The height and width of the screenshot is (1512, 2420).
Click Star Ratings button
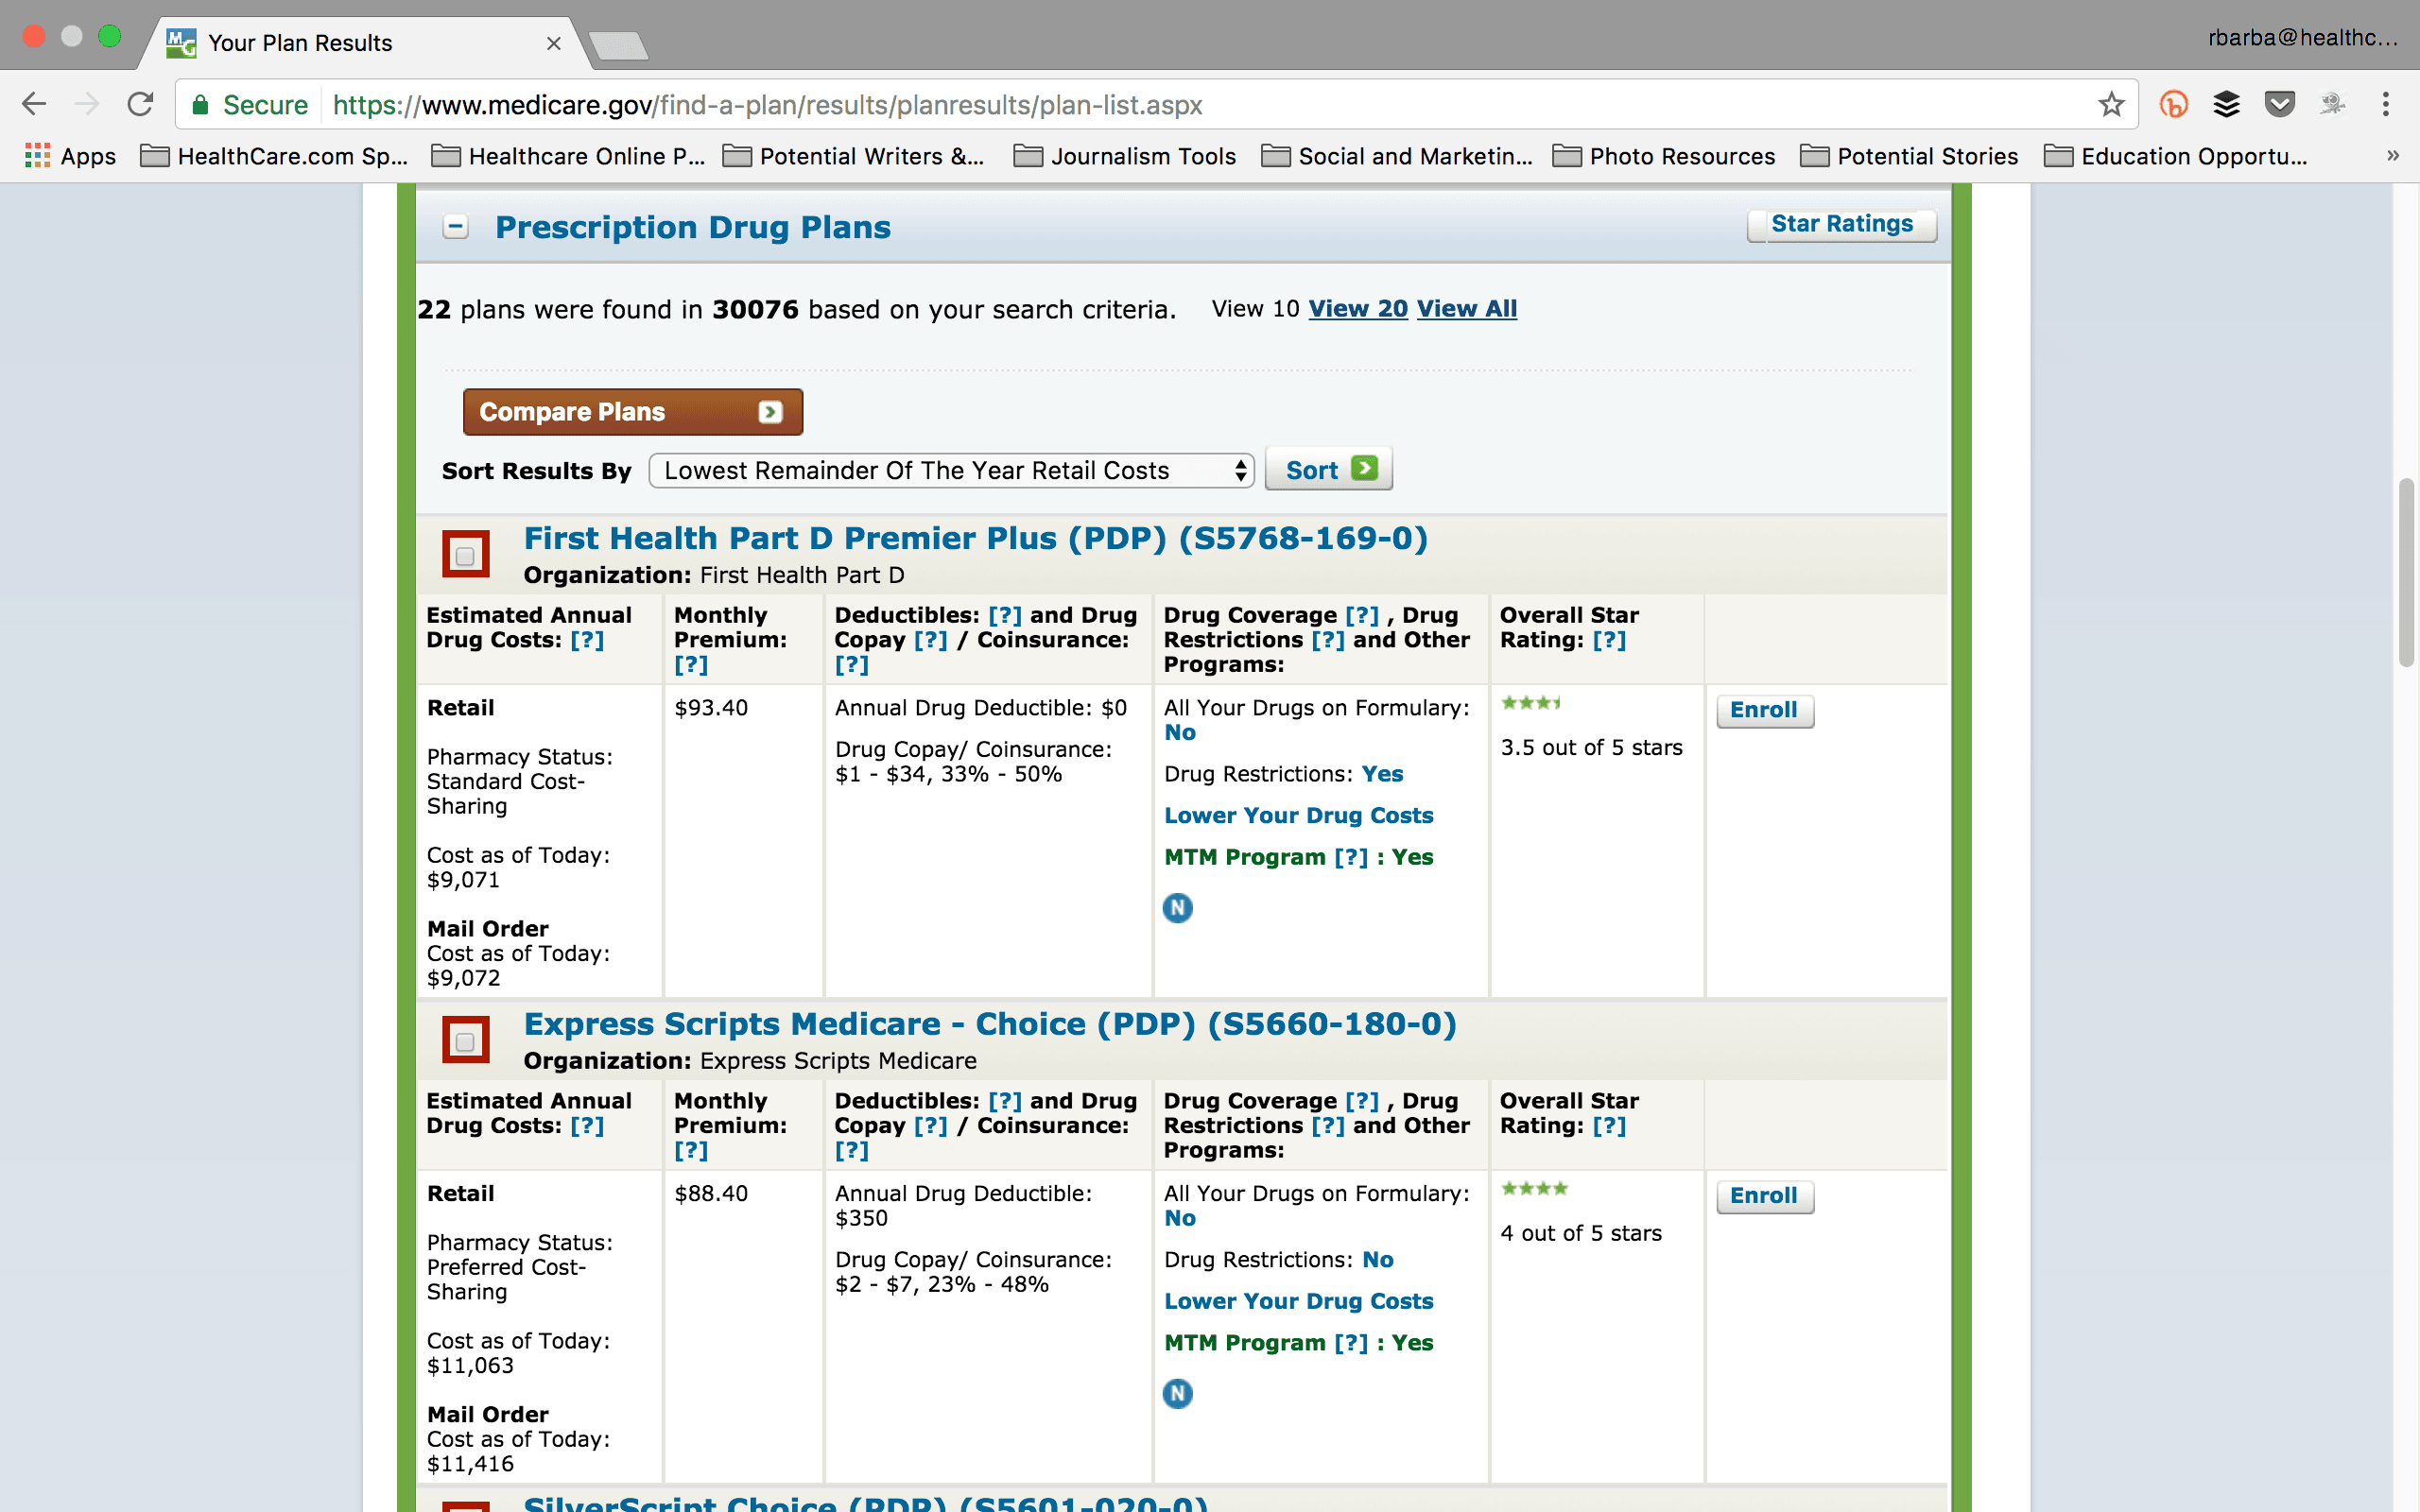tap(1841, 224)
